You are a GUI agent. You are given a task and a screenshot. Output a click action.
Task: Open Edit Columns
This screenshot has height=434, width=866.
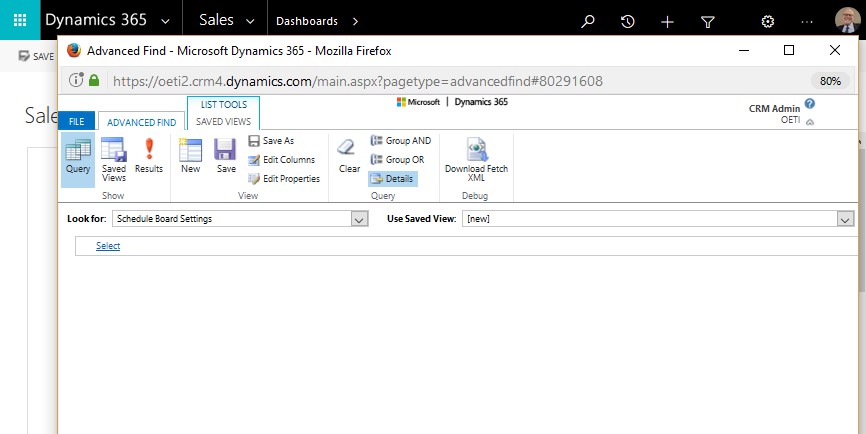(282, 160)
